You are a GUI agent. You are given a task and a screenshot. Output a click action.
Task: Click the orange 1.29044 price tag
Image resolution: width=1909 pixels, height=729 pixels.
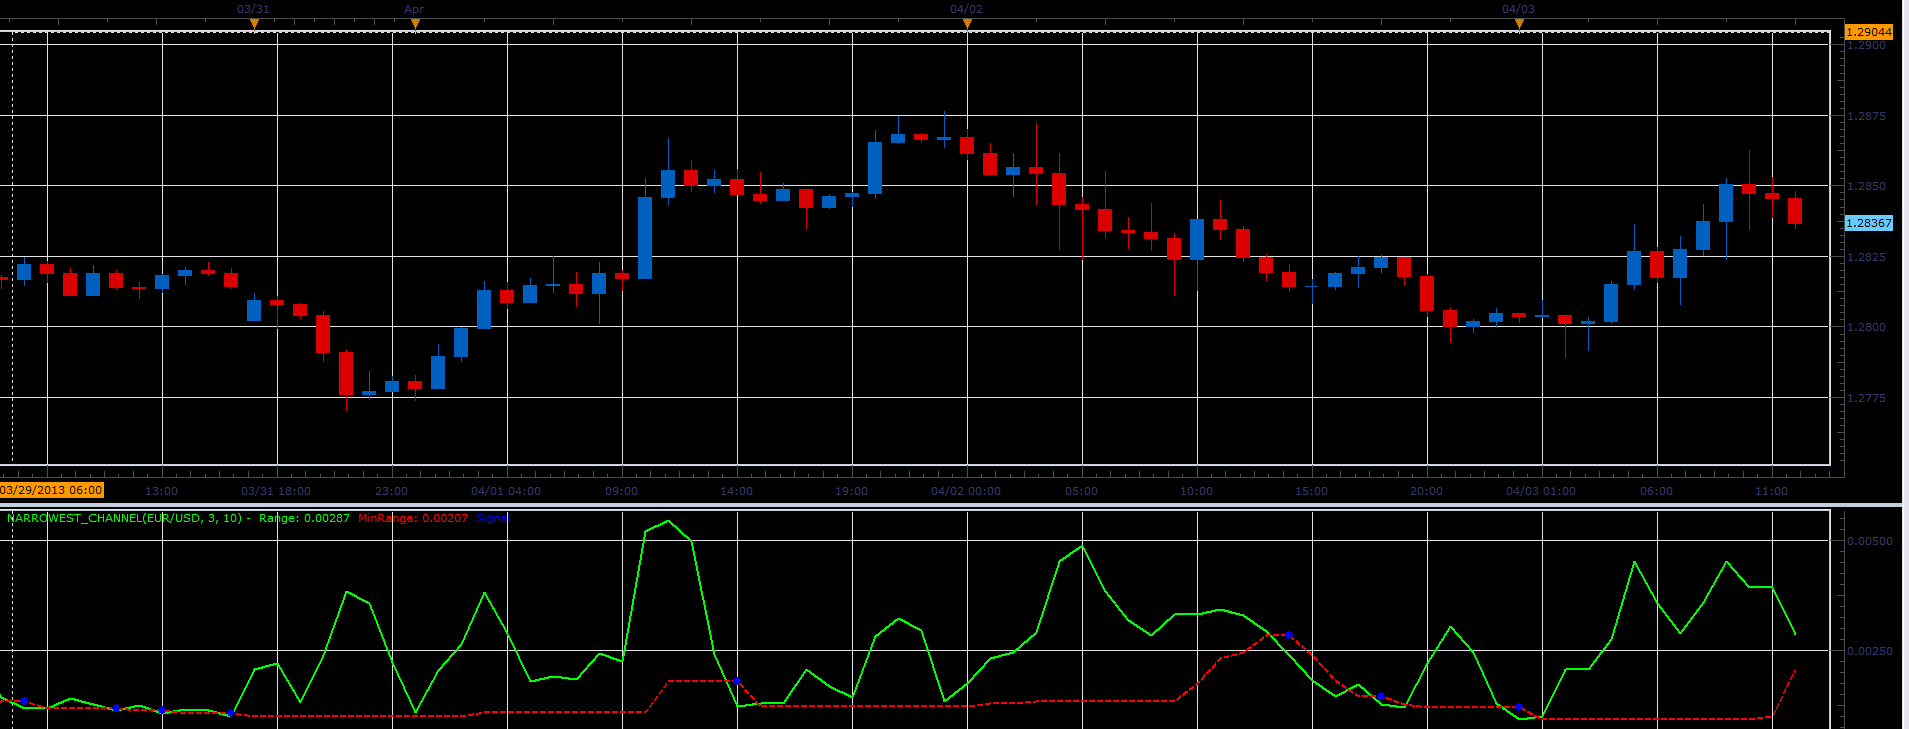(1868, 32)
